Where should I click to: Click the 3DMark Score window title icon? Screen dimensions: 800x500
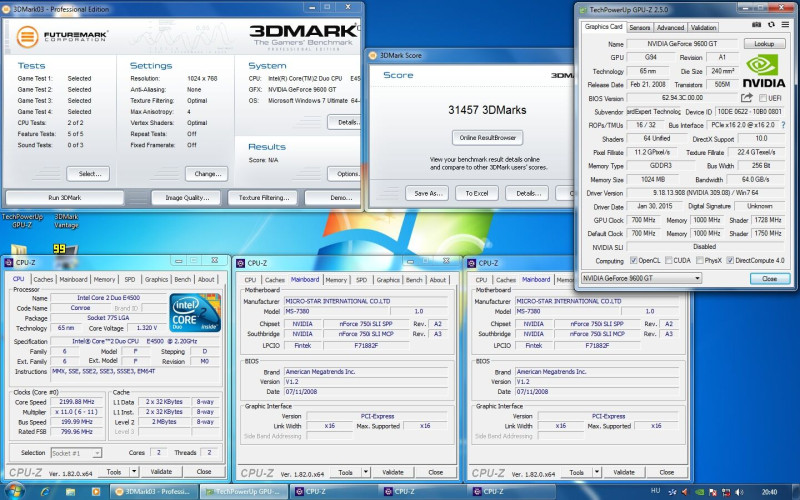click(372, 56)
